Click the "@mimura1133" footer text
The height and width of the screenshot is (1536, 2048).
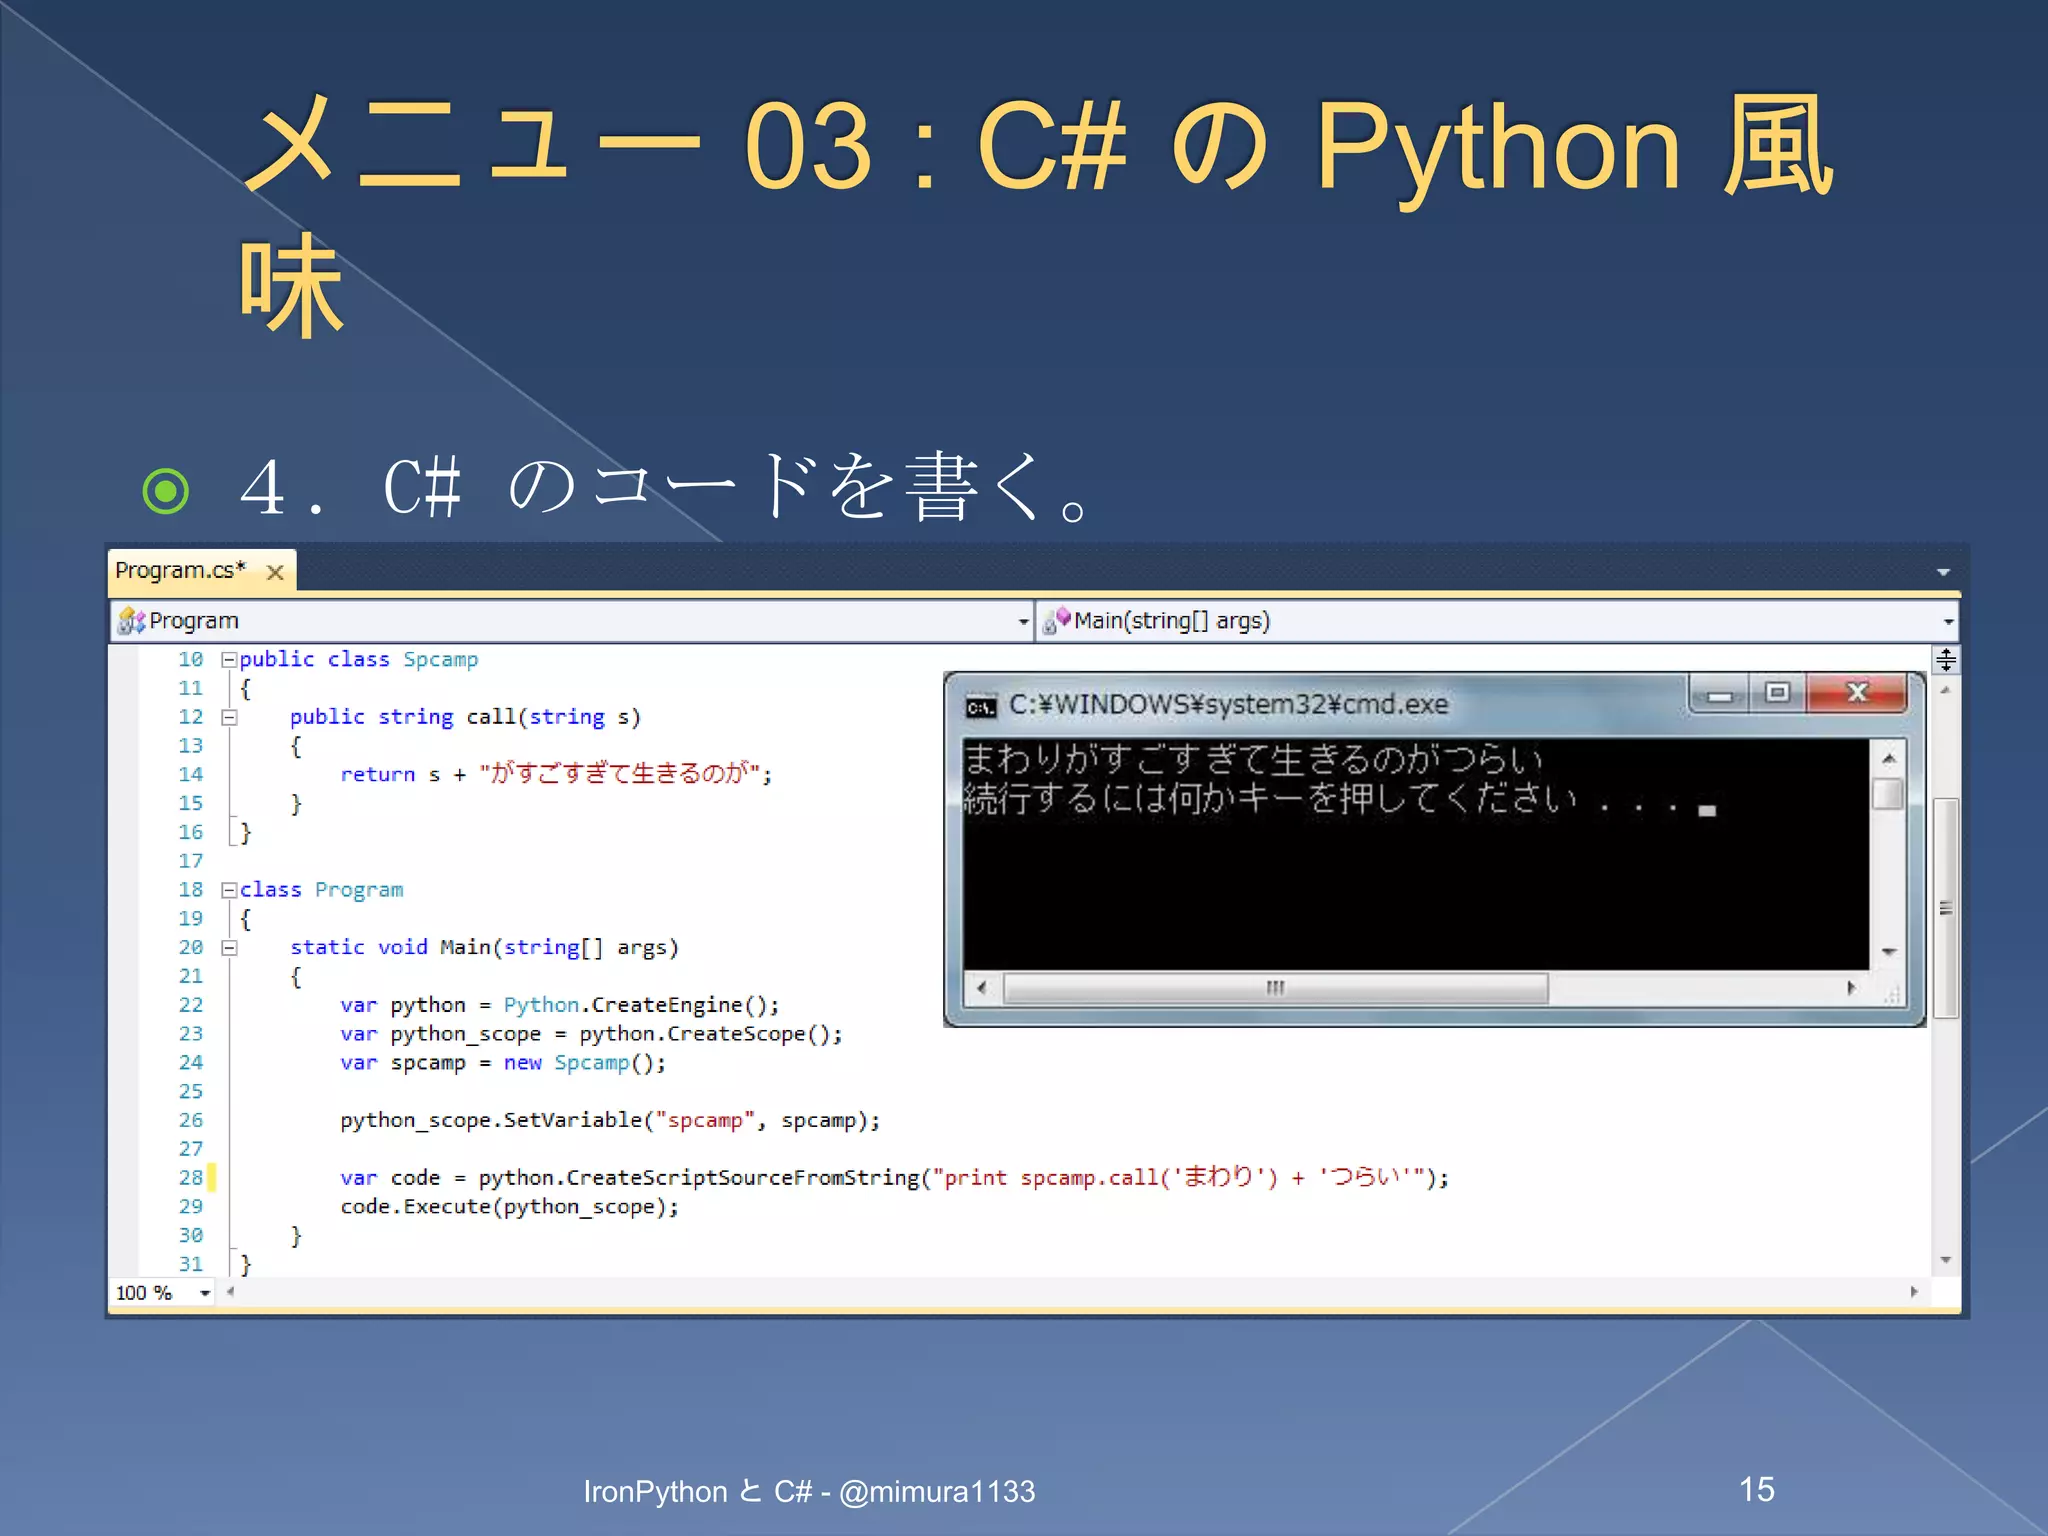[x=937, y=1492]
